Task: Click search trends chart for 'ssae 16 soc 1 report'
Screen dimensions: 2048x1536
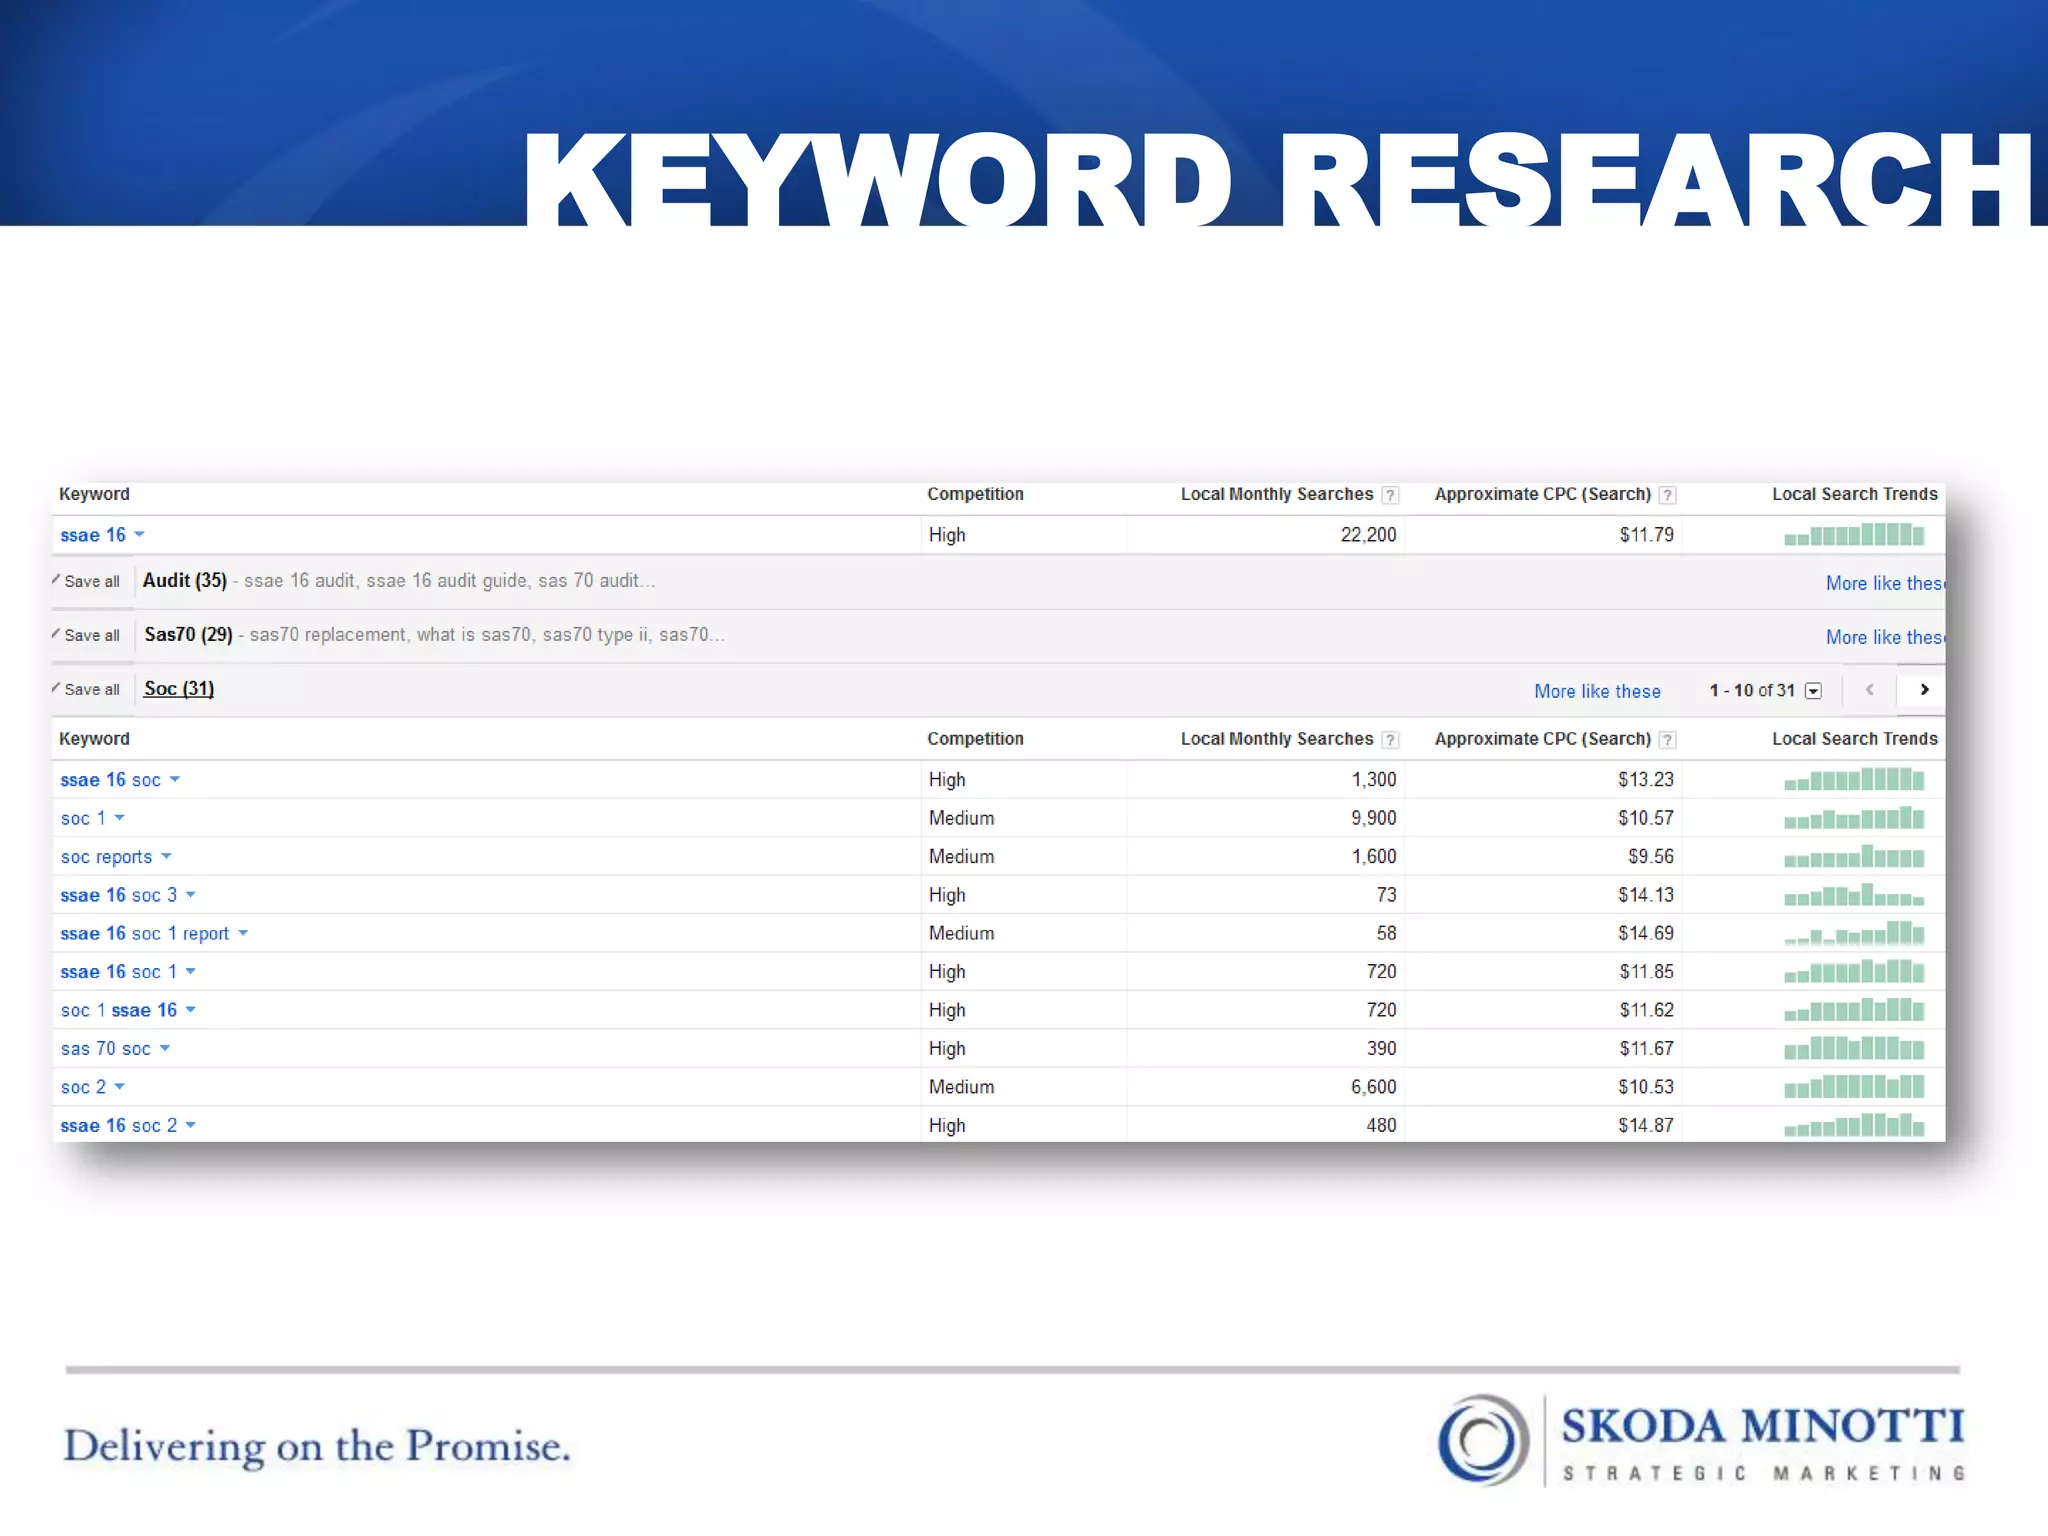Action: click(x=1854, y=934)
